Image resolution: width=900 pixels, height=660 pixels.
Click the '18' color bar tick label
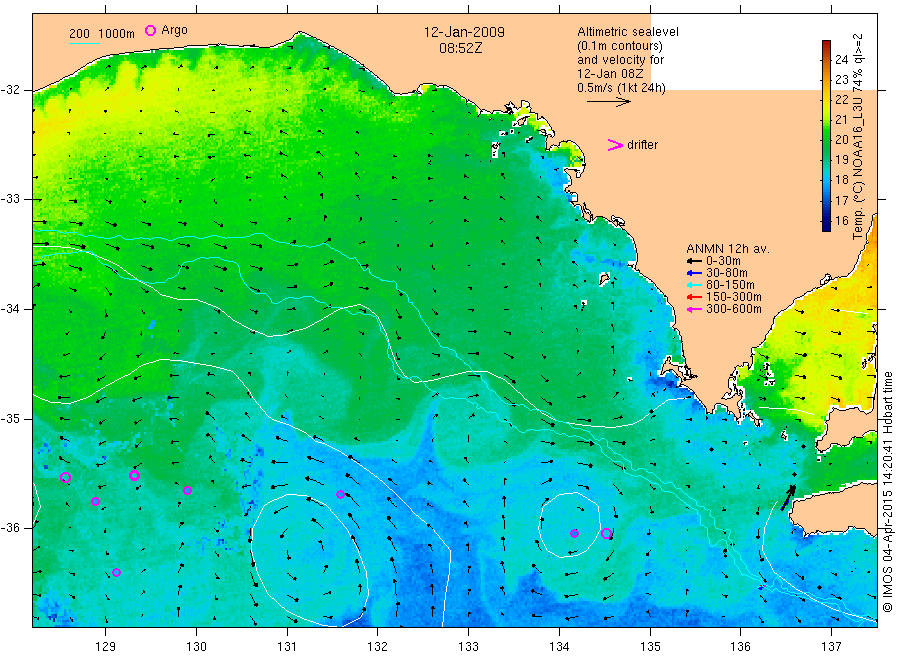pos(841,180)
